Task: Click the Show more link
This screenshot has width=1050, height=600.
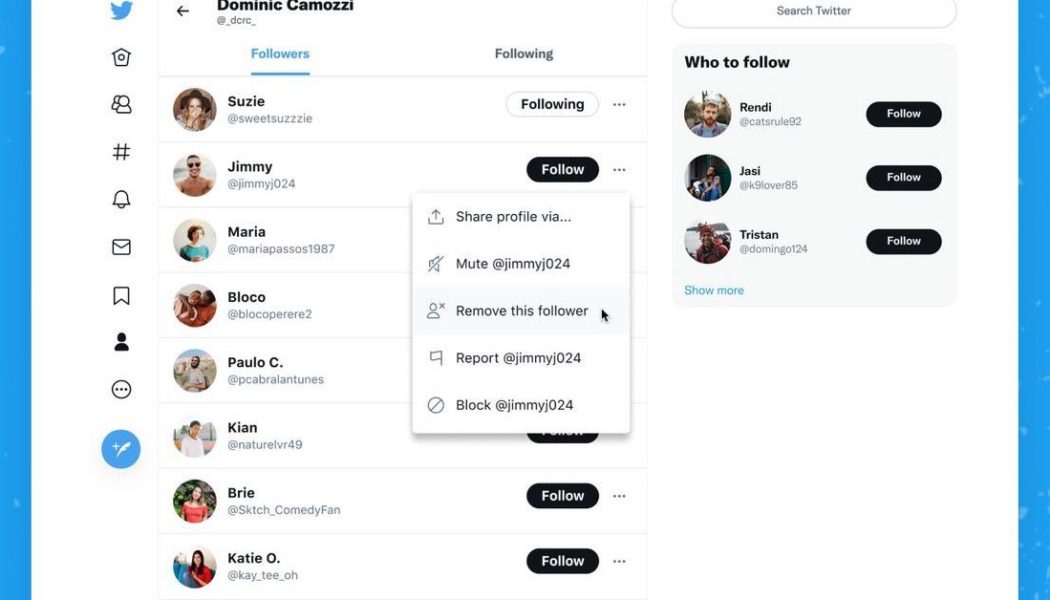Action: pyautogui.click(x=713, y=289)
